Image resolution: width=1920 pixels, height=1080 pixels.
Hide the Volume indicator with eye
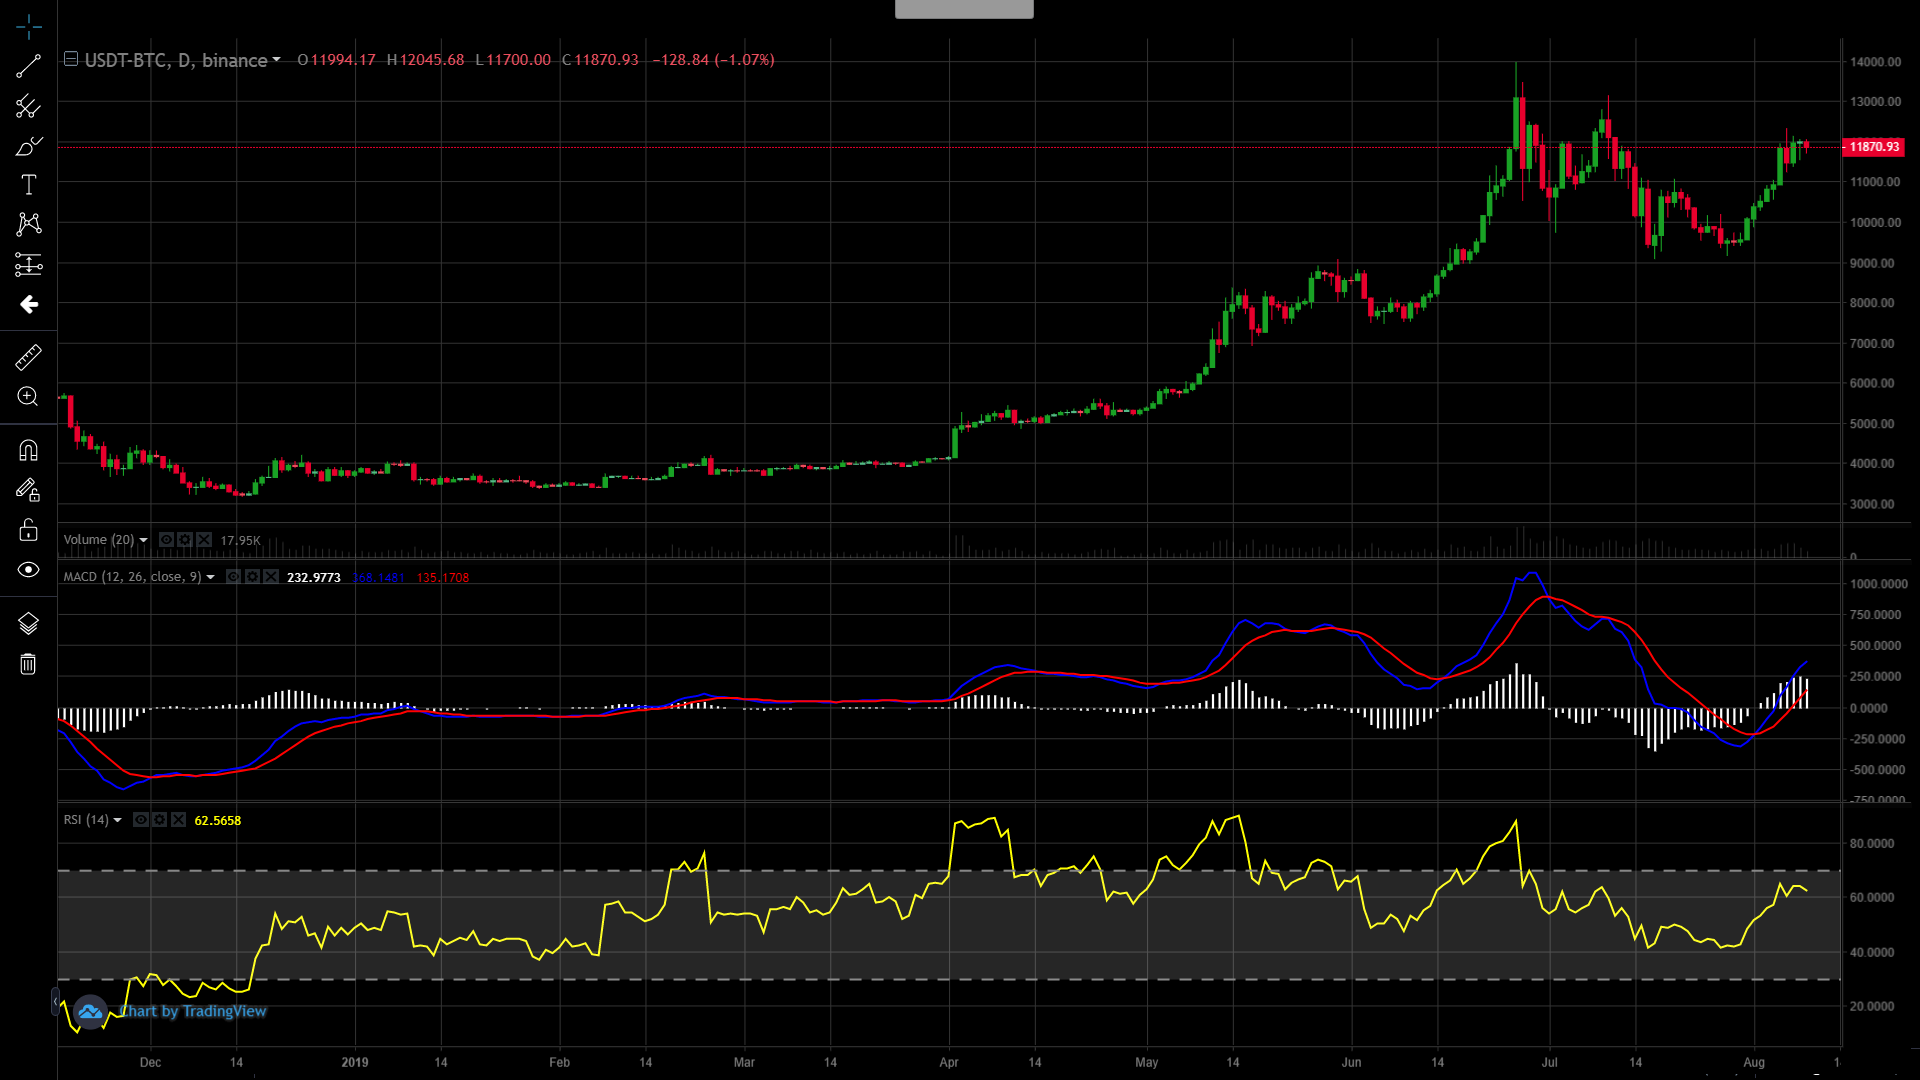pyautogui.click(x=166, y=540)
